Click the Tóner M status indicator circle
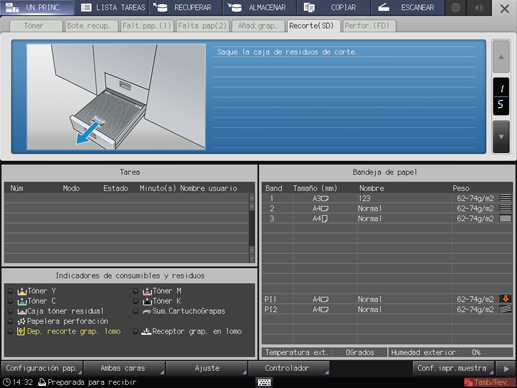 [x=135, y=291]
